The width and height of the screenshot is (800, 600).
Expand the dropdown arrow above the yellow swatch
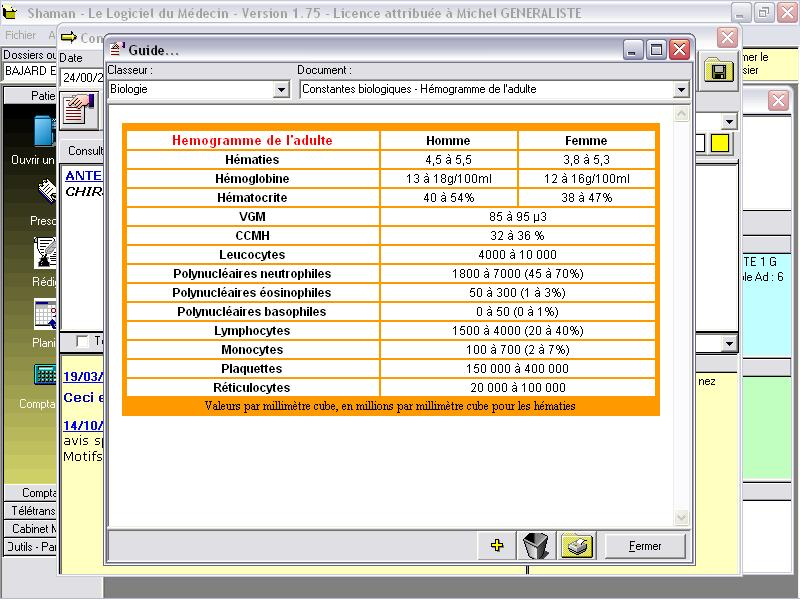pos(730,121)
